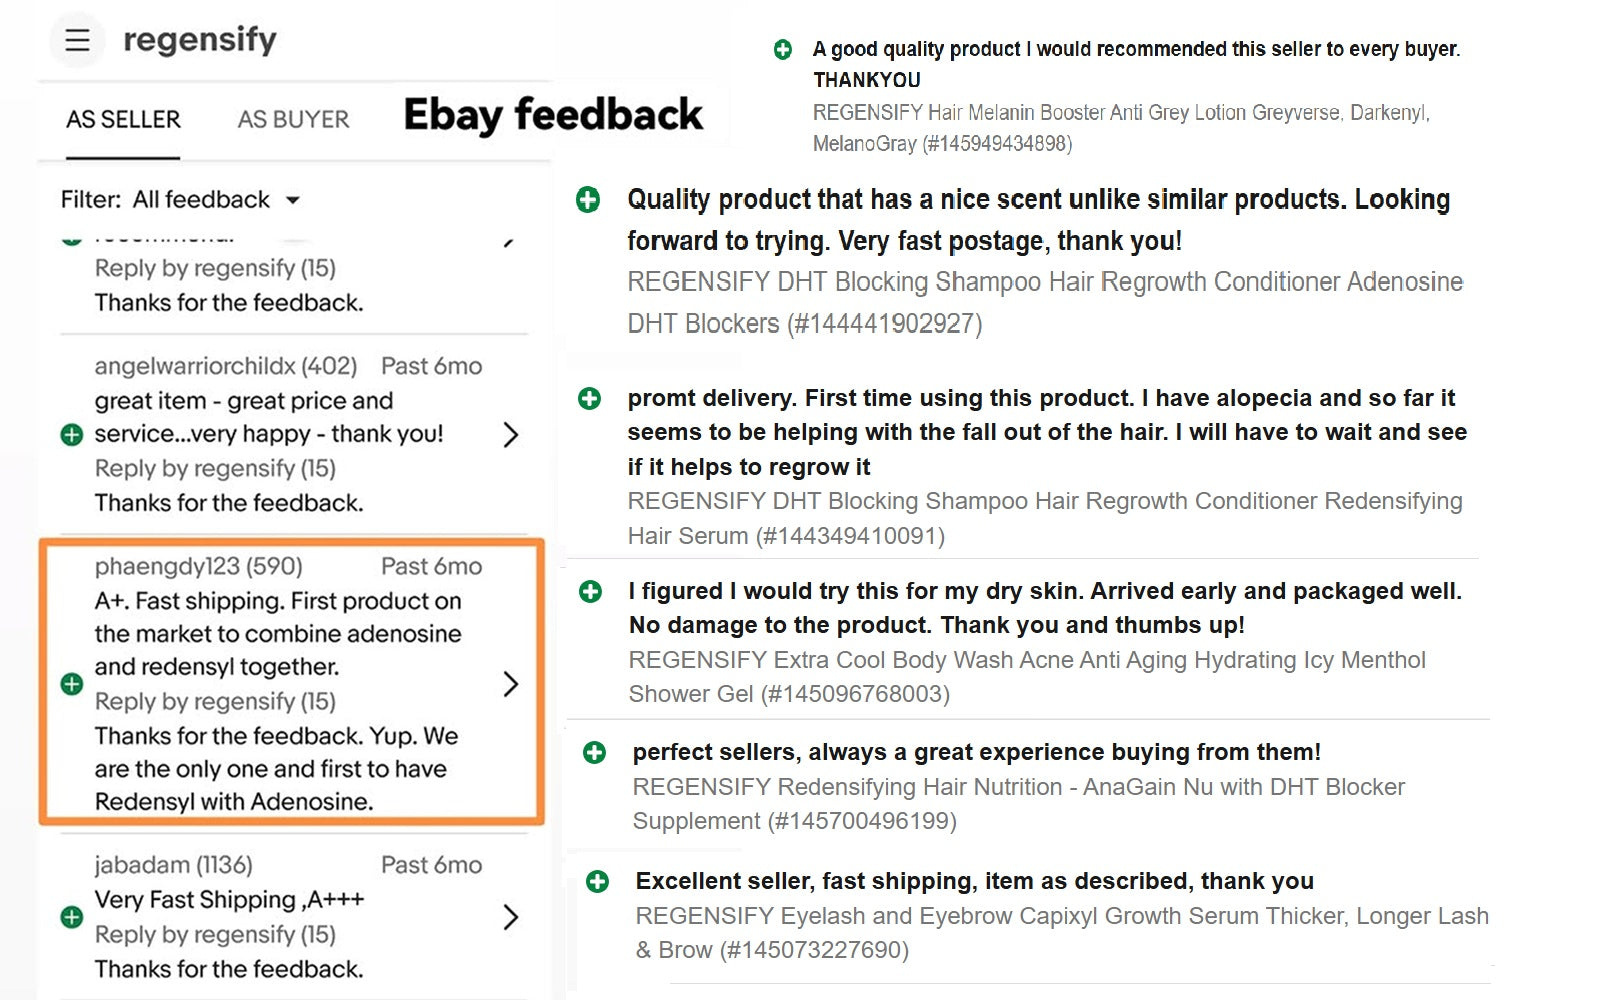1600x1000 pixels.
Task: Expand jabadam feedback with right chevron
Action: tap(511, 917)
